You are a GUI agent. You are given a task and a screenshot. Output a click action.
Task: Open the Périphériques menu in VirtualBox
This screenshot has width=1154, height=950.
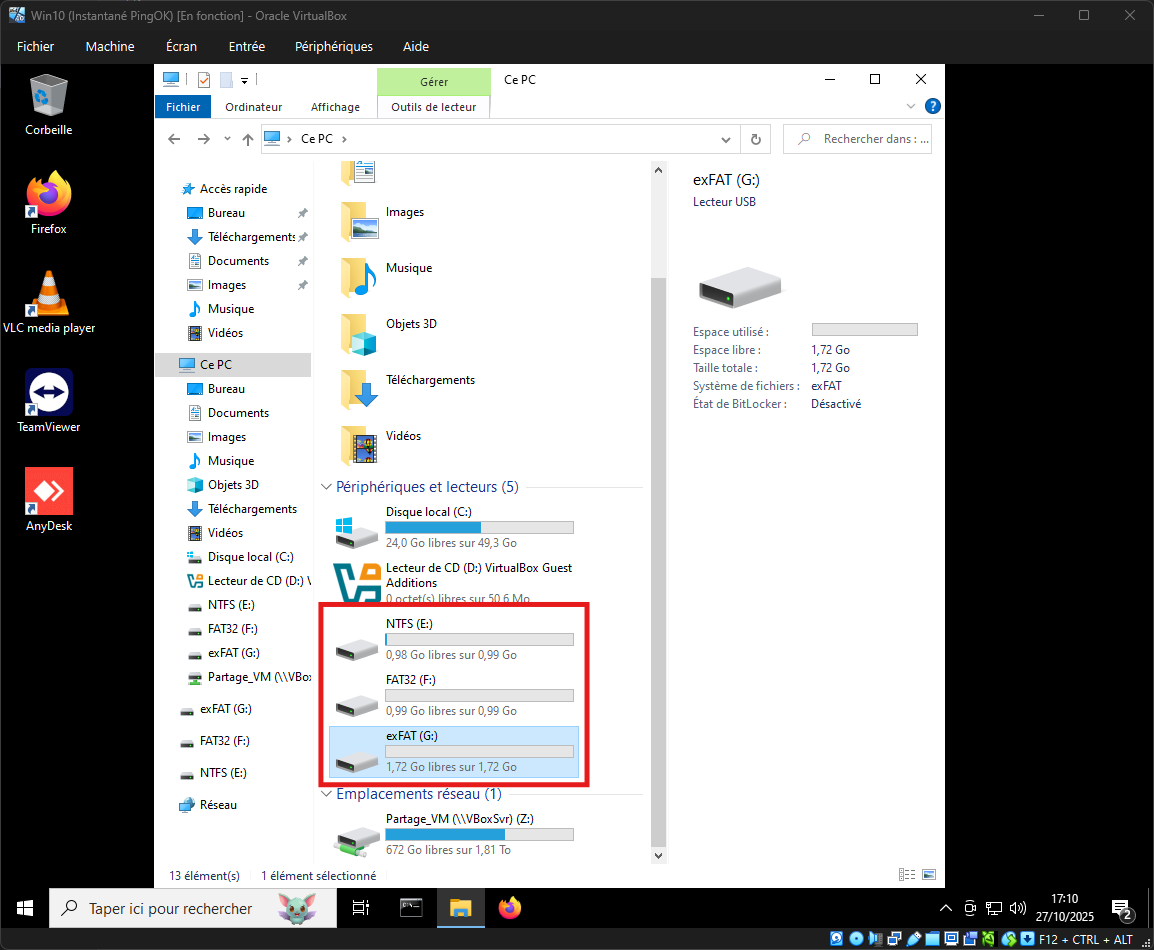pyautogui.click(x=333, y=46)
